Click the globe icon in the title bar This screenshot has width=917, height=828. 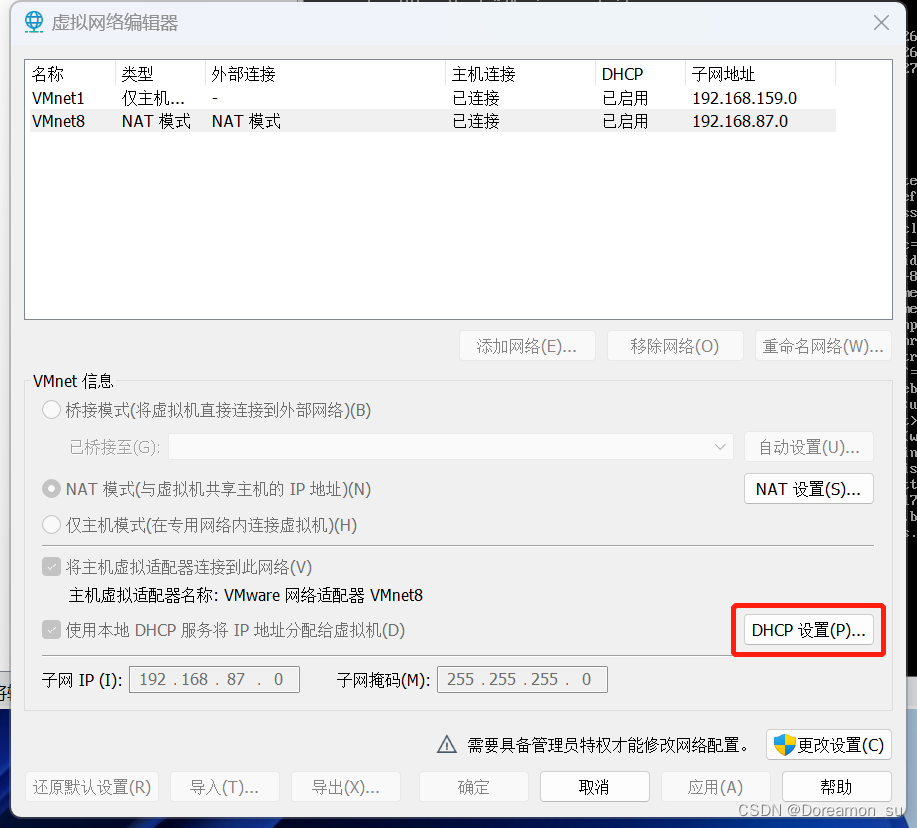34,22
